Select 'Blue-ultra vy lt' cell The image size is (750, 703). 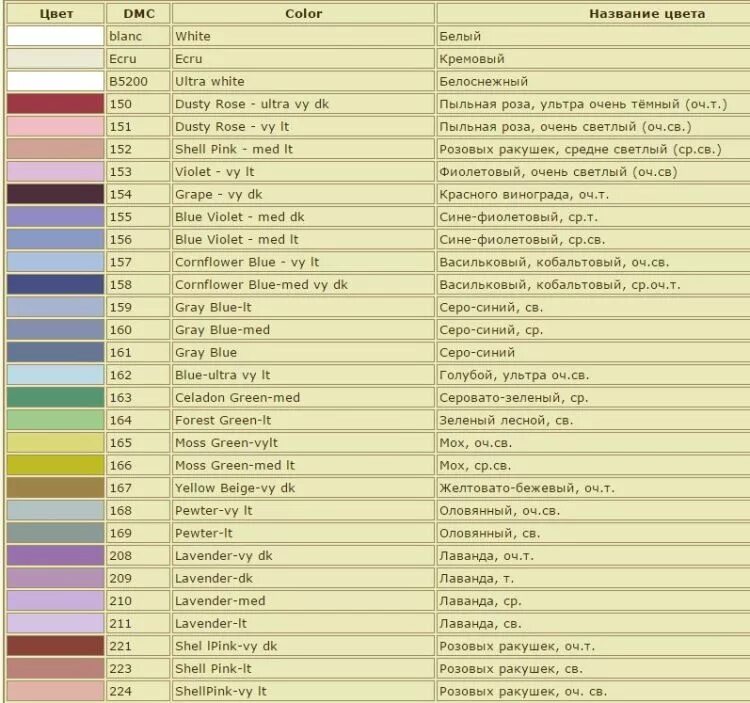coord(303,375)
